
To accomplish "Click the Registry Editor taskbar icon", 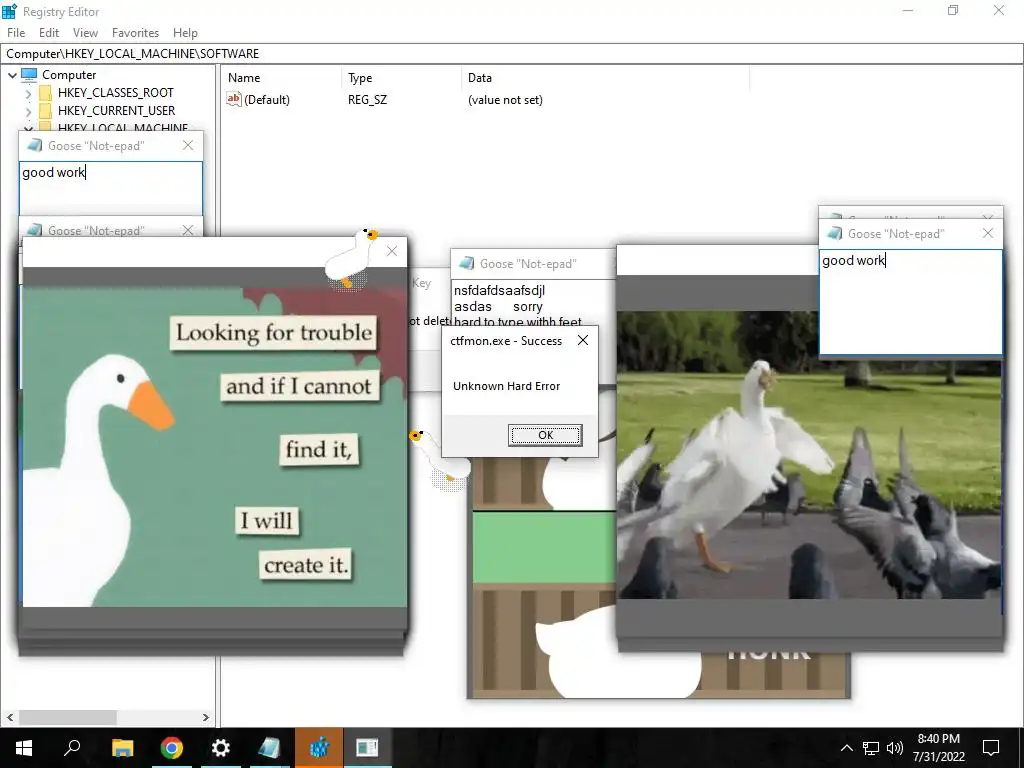I will click(319, 748).
